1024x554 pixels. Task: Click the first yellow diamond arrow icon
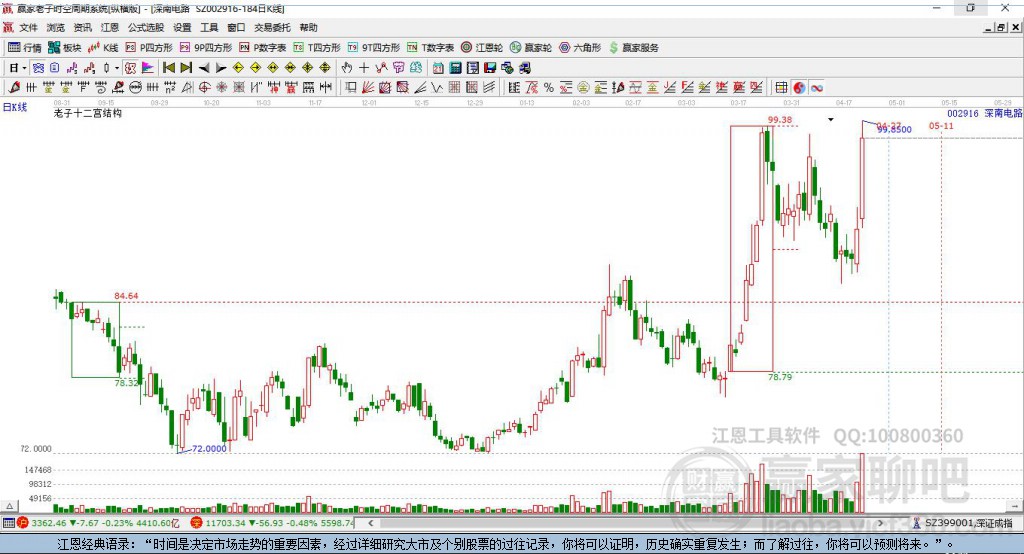click(238, 68)
